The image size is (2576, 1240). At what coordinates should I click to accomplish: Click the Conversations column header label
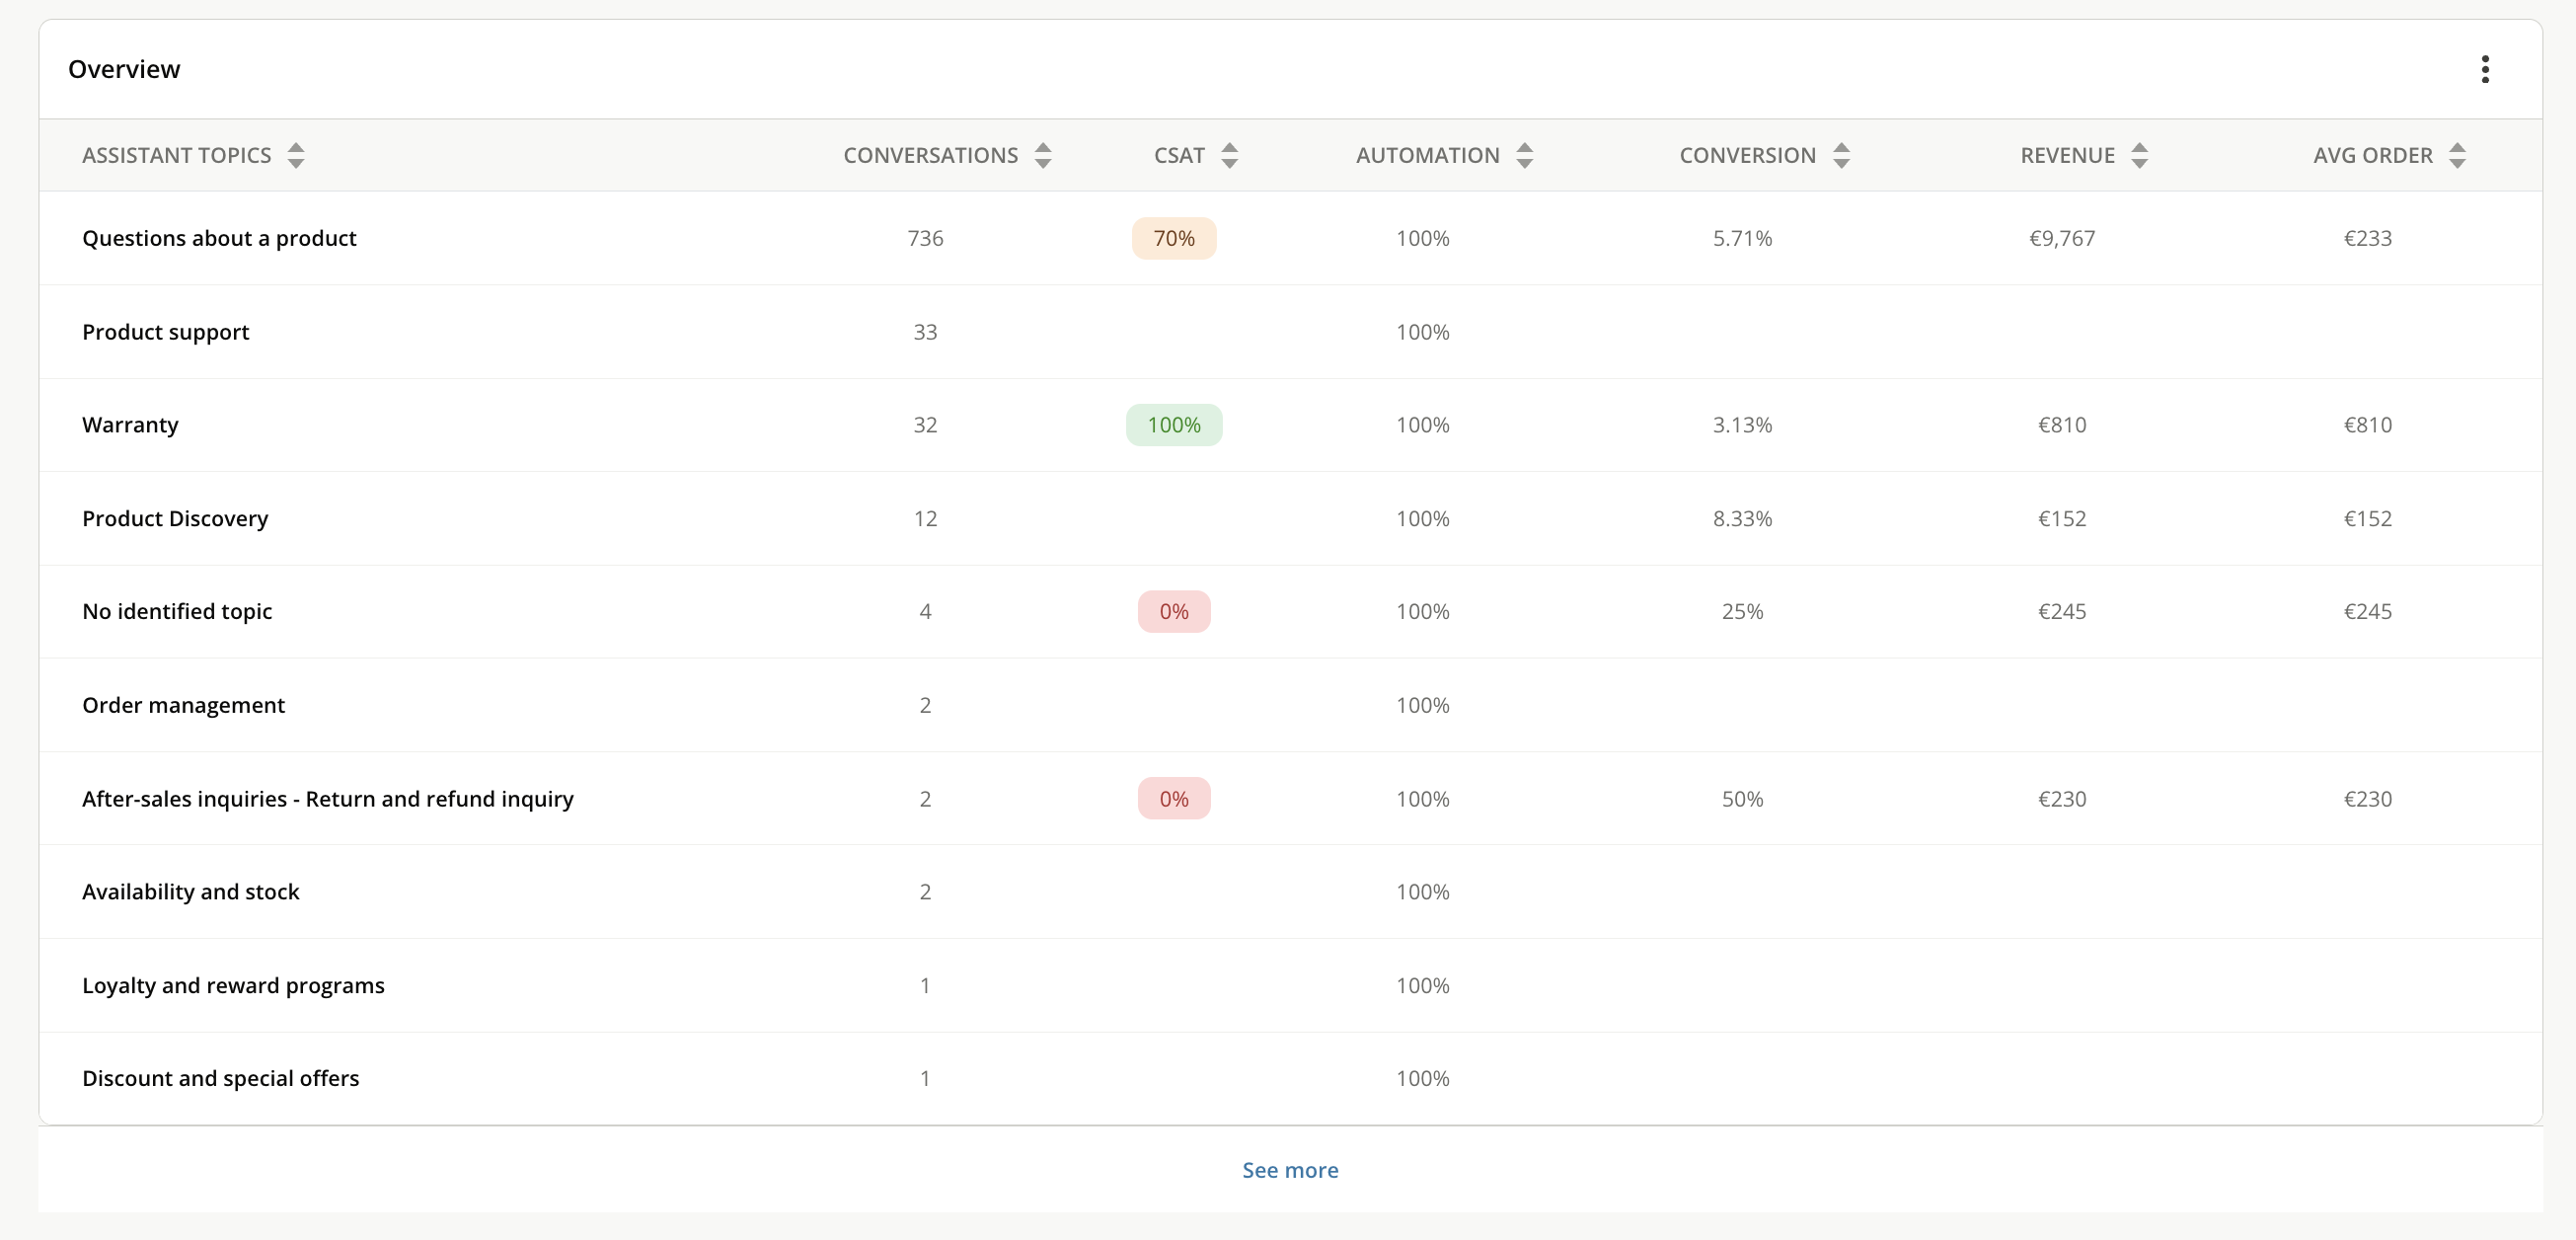(x=930, y=155)
